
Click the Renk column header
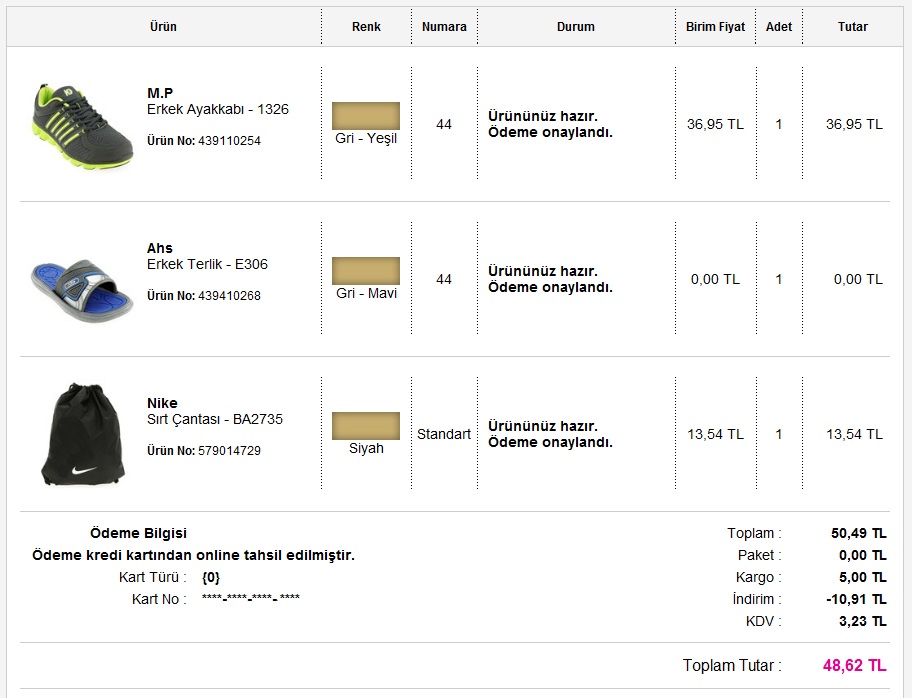pos(366,27)
